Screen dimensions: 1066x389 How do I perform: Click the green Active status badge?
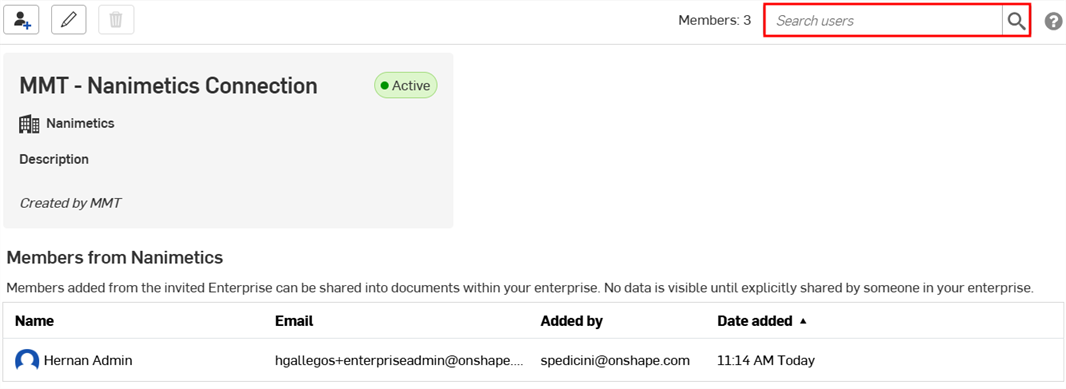(x=406, y=86)
